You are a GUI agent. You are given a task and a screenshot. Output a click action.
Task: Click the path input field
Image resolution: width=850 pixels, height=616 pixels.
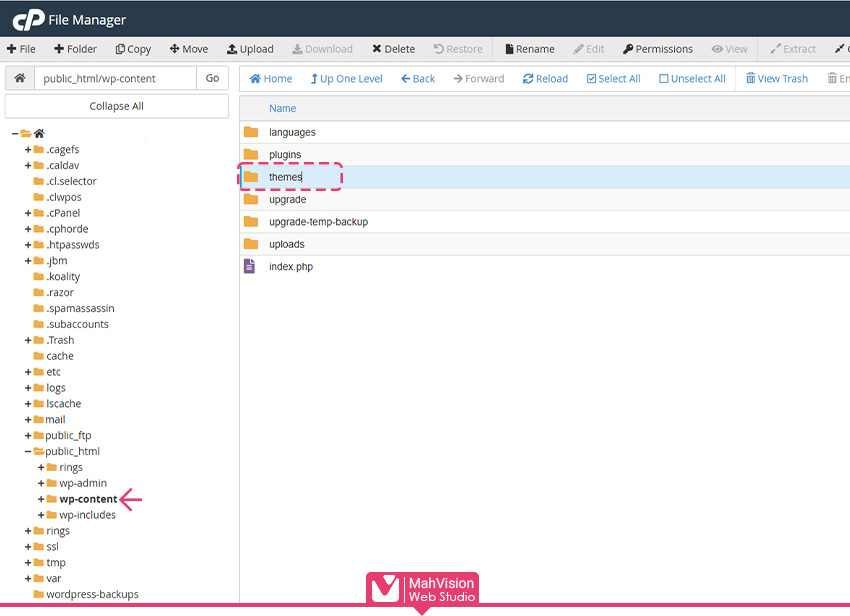(x=115, y=78)
